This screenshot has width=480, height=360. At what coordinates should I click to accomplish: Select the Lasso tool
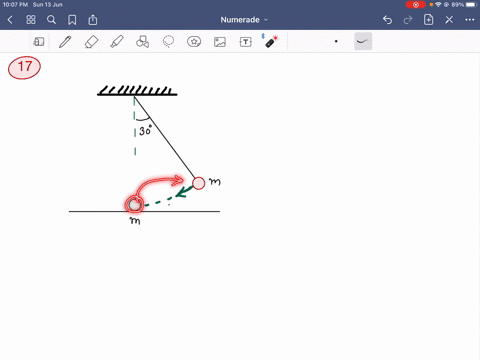point(168,42)
